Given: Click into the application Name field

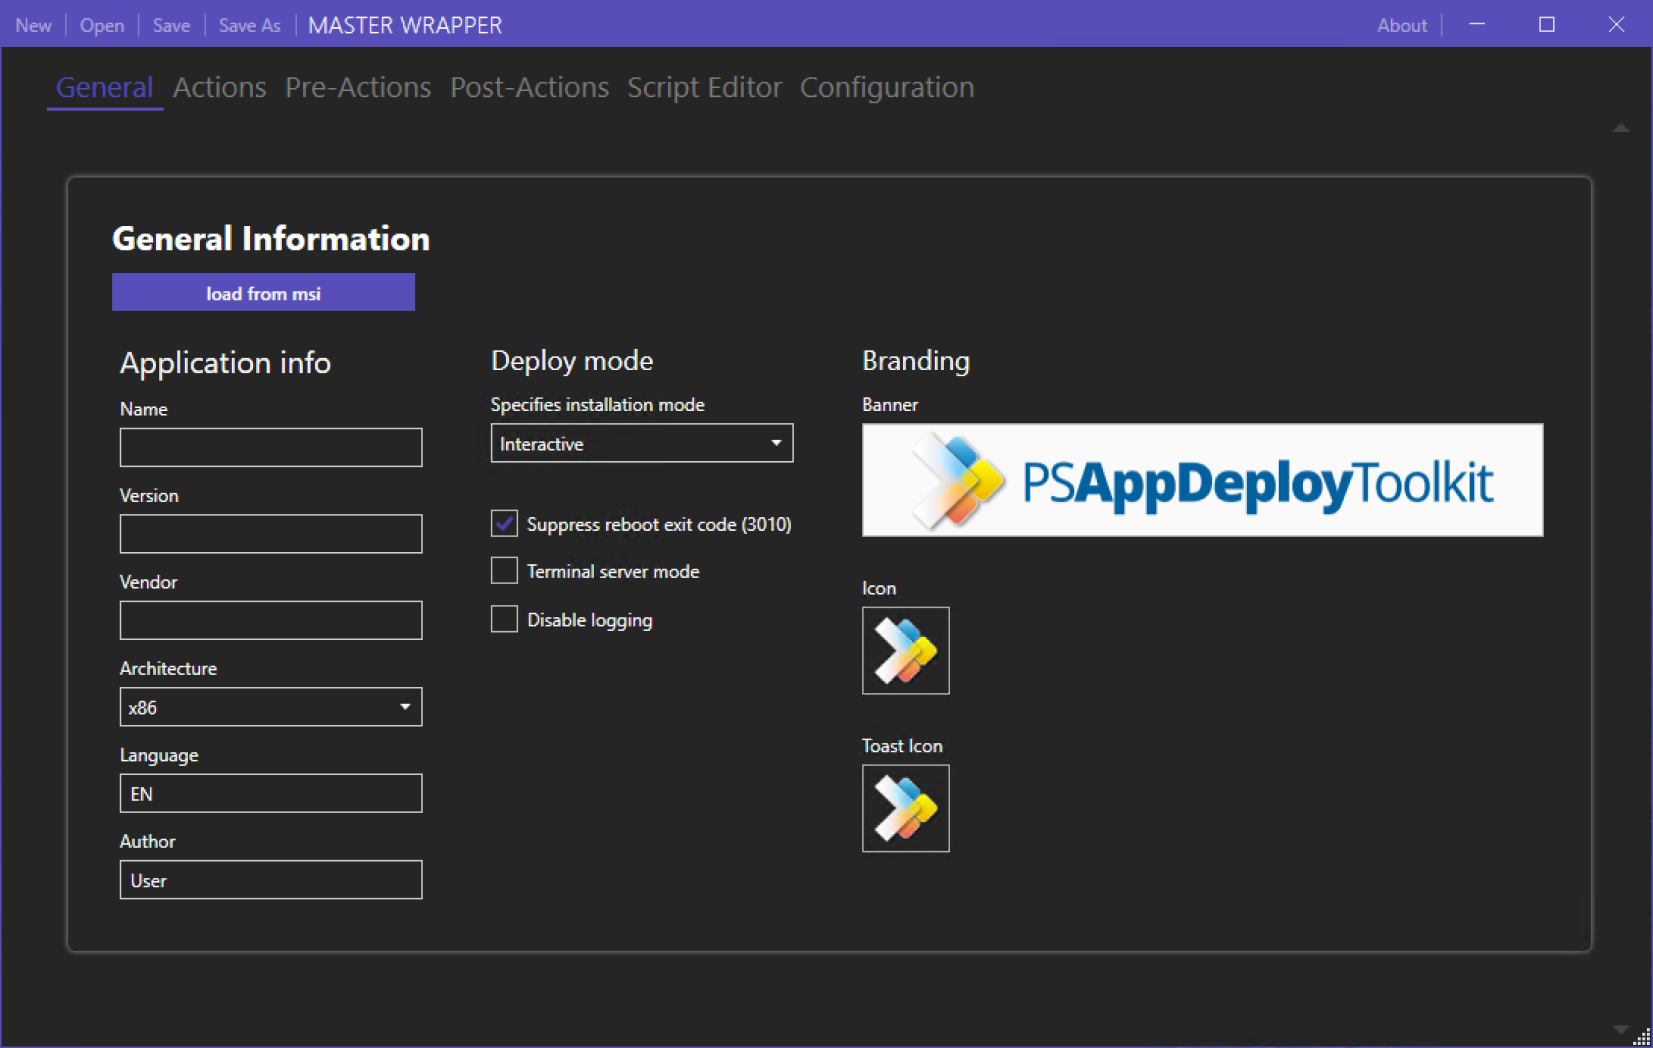Looking at the screenshot, I should pyautogui.click(x=270, y=447).
